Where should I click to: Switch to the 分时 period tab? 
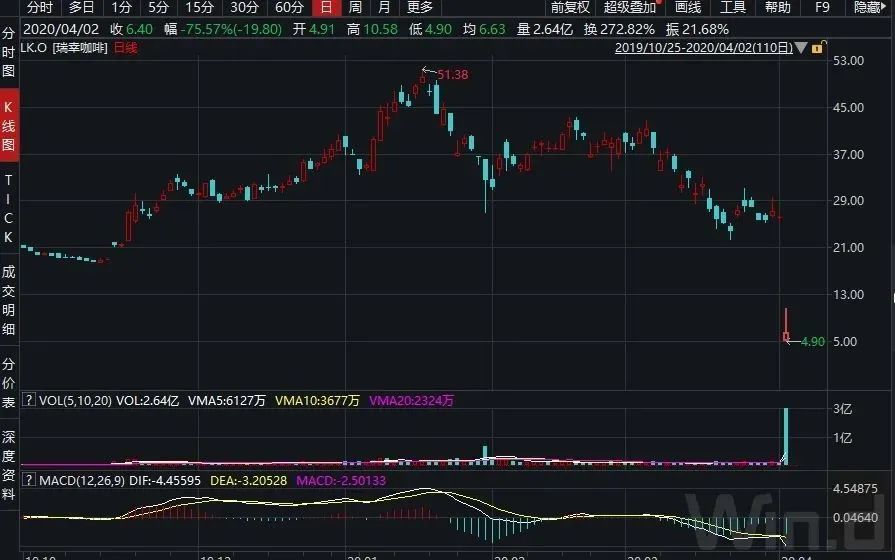pyautogui.click(x=40, y=7)
